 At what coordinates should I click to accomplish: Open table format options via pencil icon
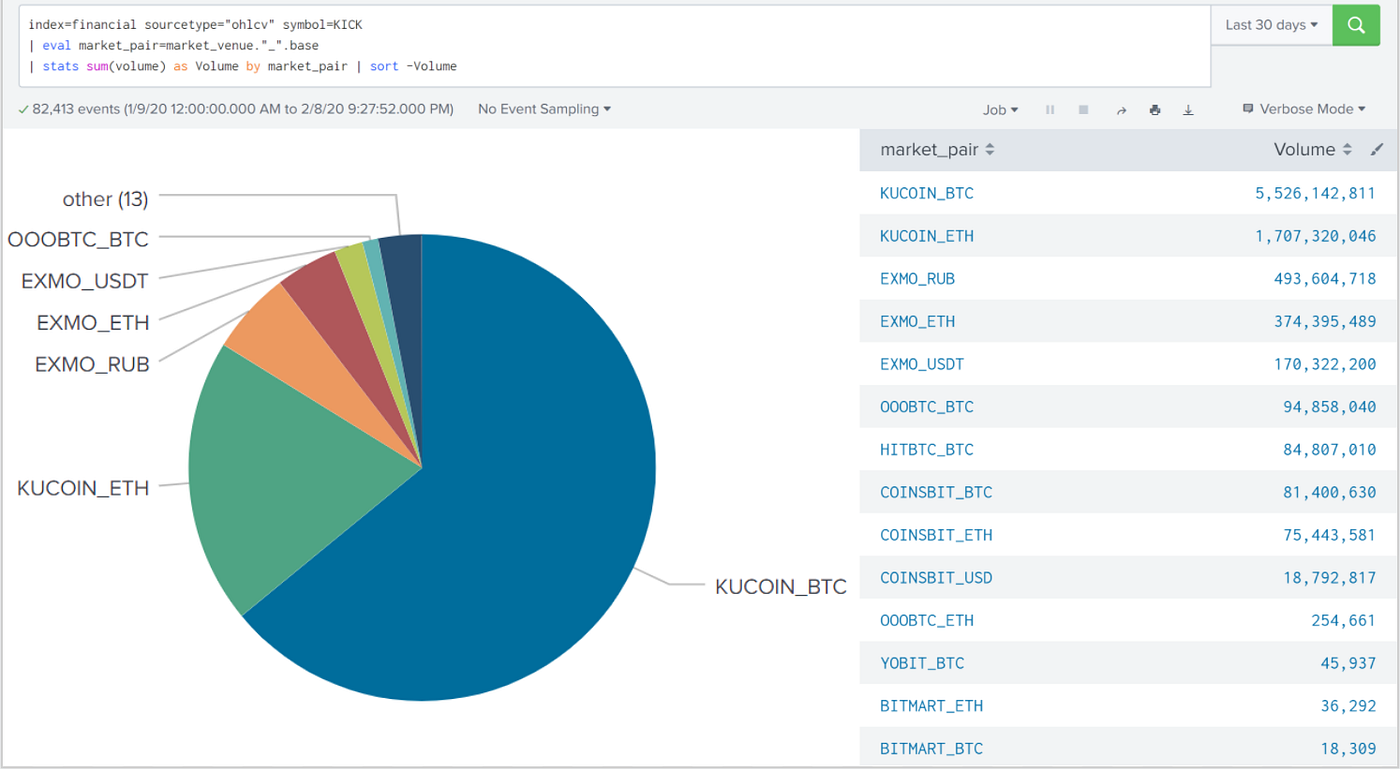(1377, 150)
